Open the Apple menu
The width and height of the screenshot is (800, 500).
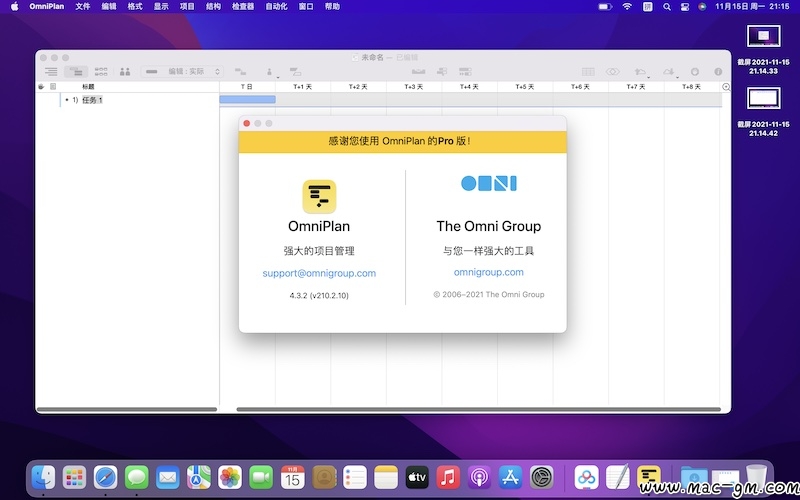[14, 7]
